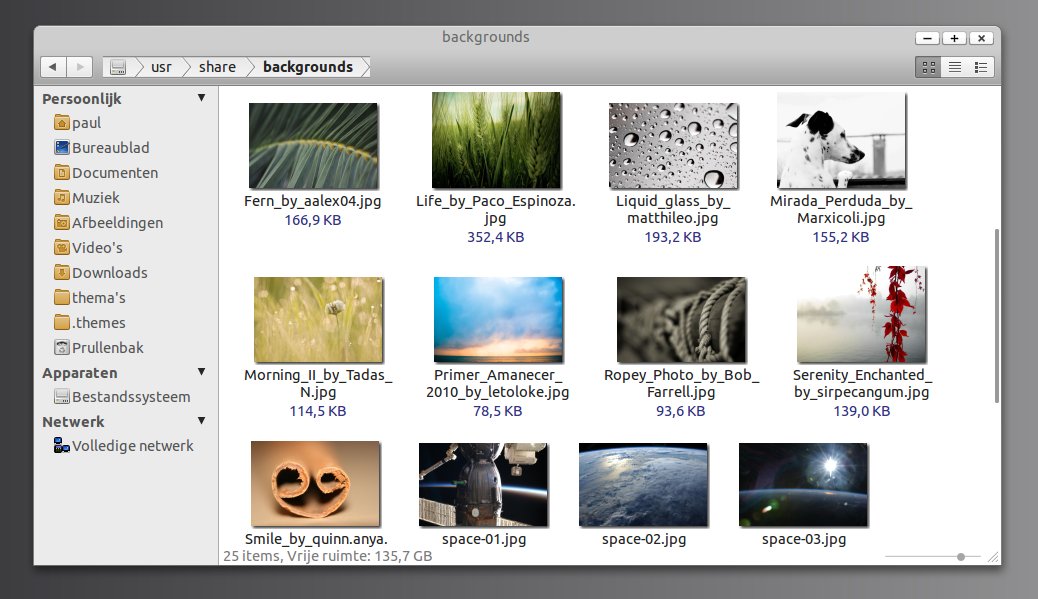Click the size label 352,4 KB
Screen dimensions: 1038x599
pyautogui.click(x=496, y=237)
